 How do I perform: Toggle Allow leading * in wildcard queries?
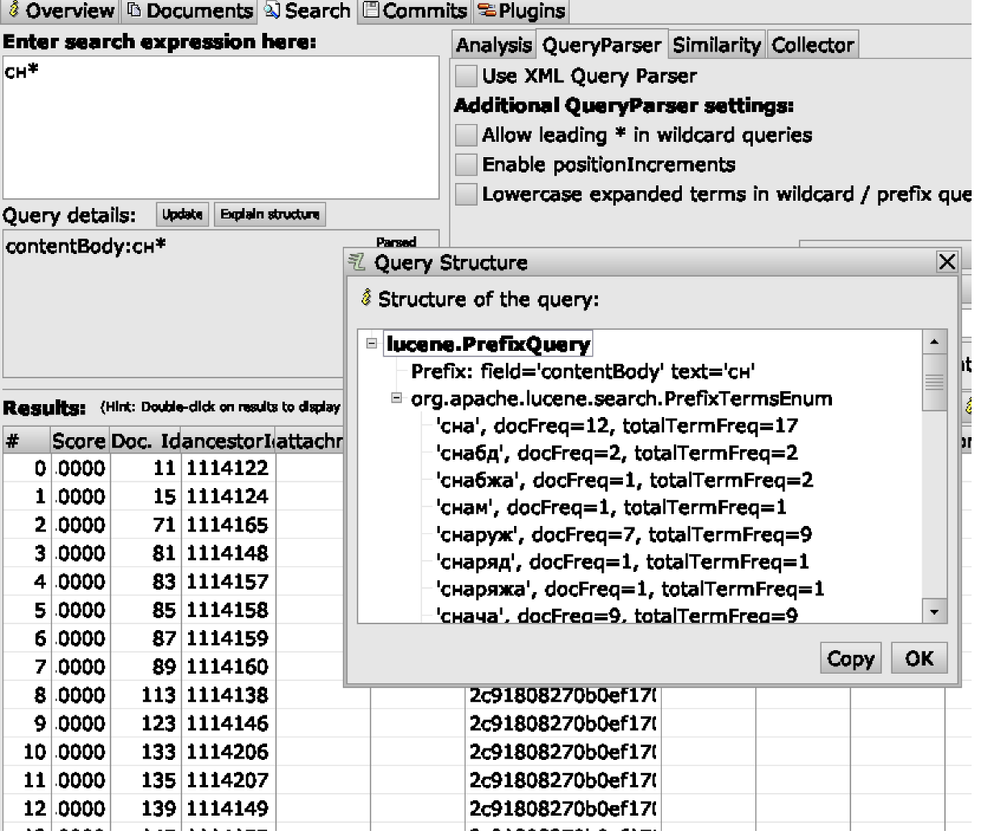[x=466, y=135]
